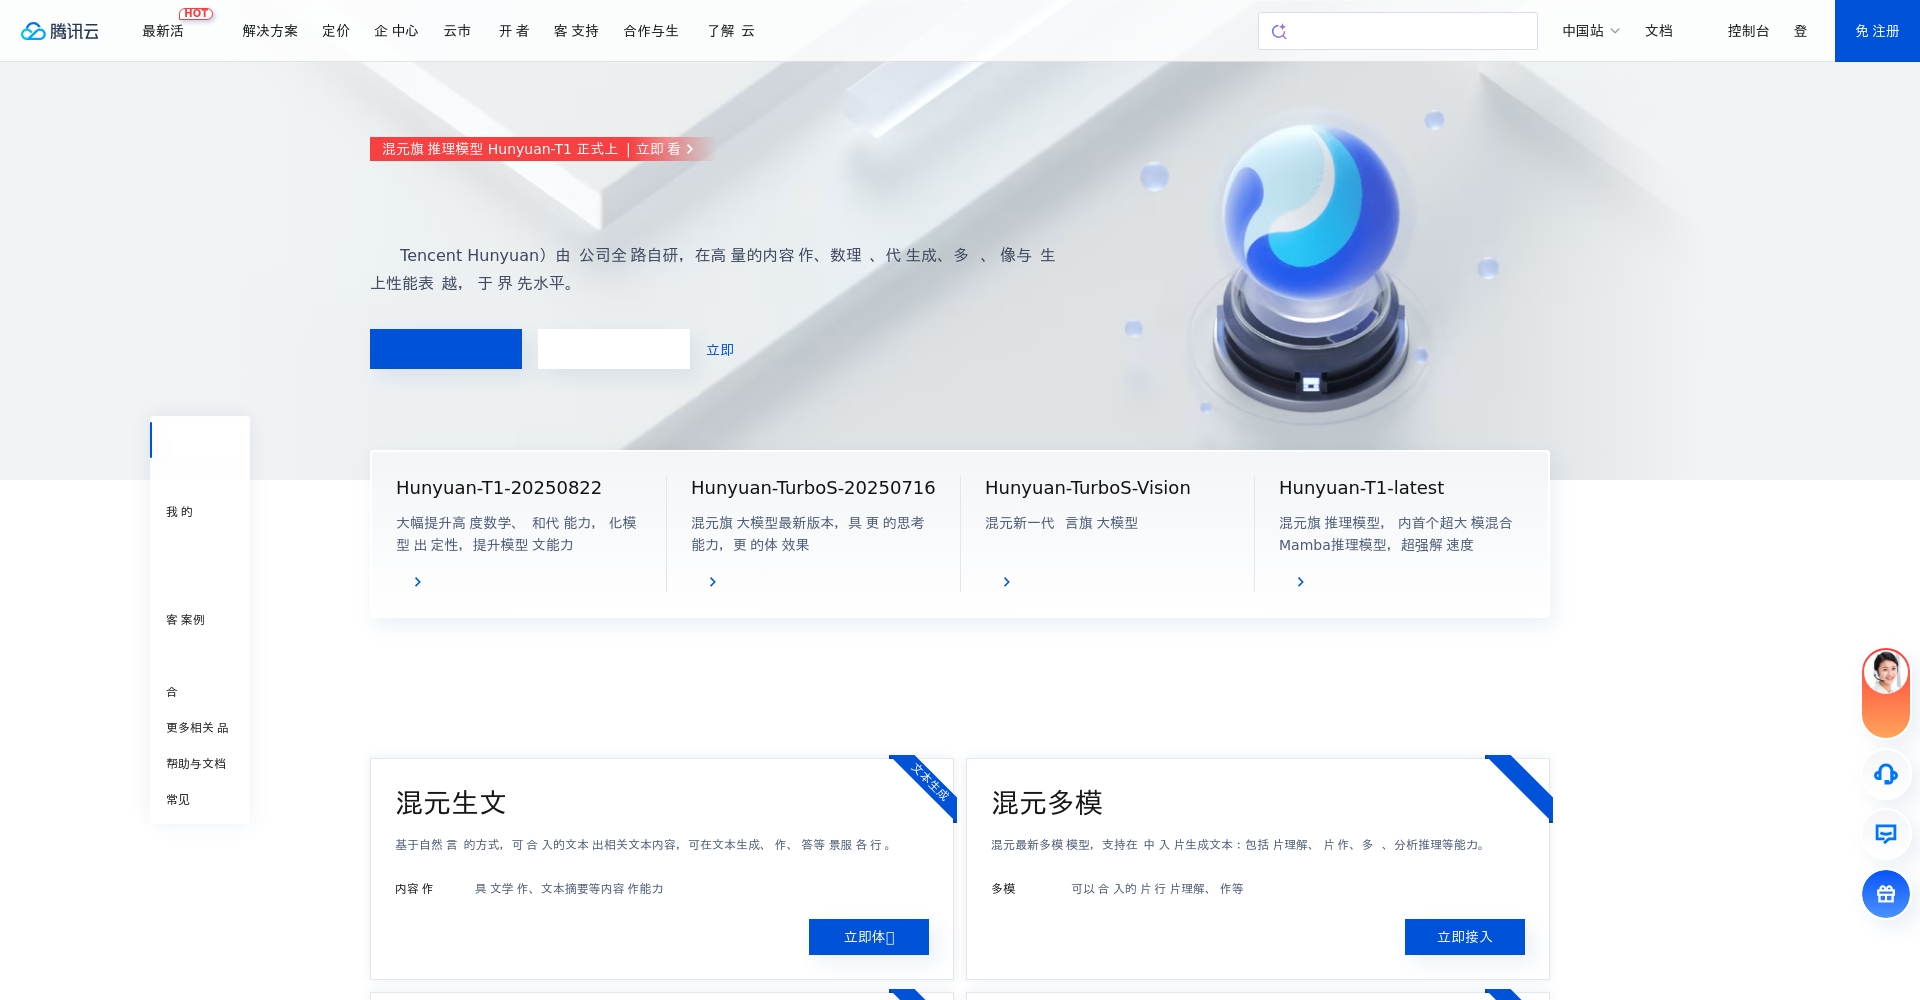Click the 免费注册 button
1920x1000 pixels.
pos(1876,31)
